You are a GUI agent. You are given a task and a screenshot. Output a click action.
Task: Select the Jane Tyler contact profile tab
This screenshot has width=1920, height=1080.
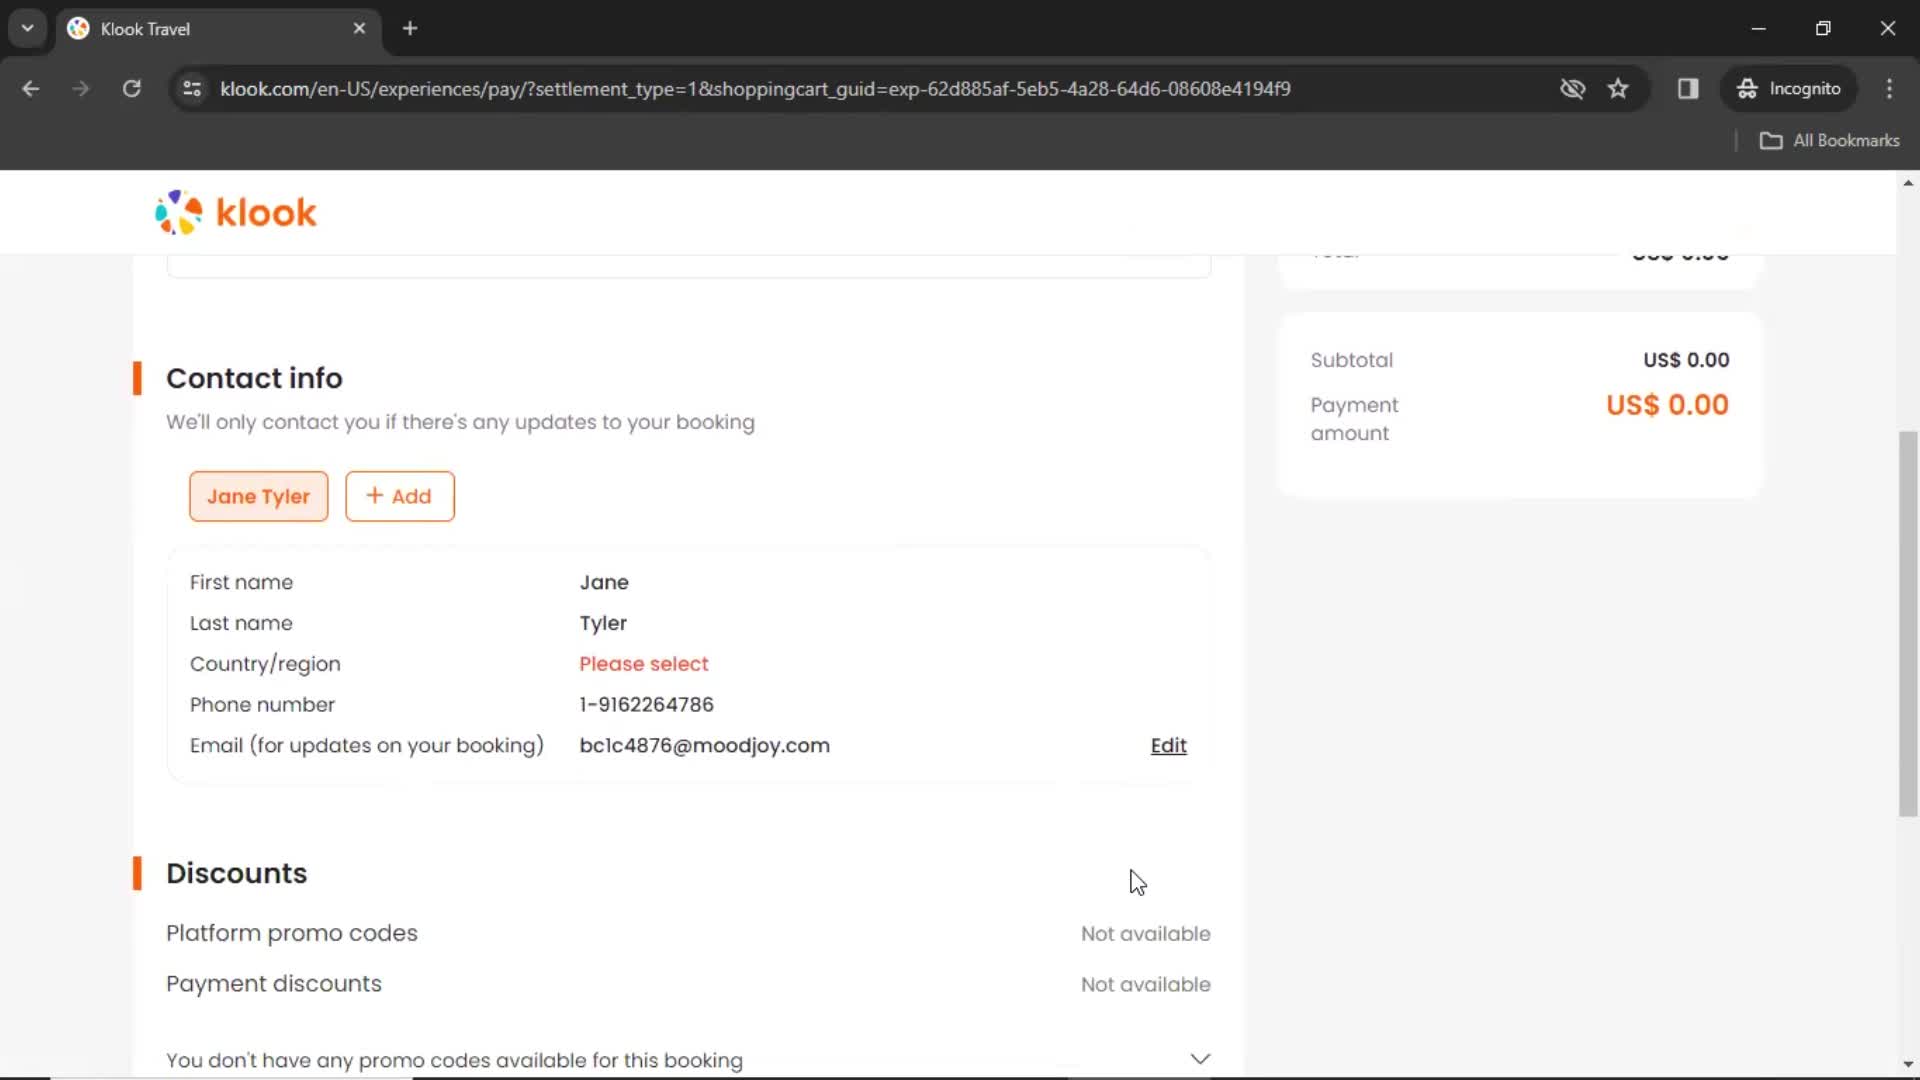(x=258, y=496)
